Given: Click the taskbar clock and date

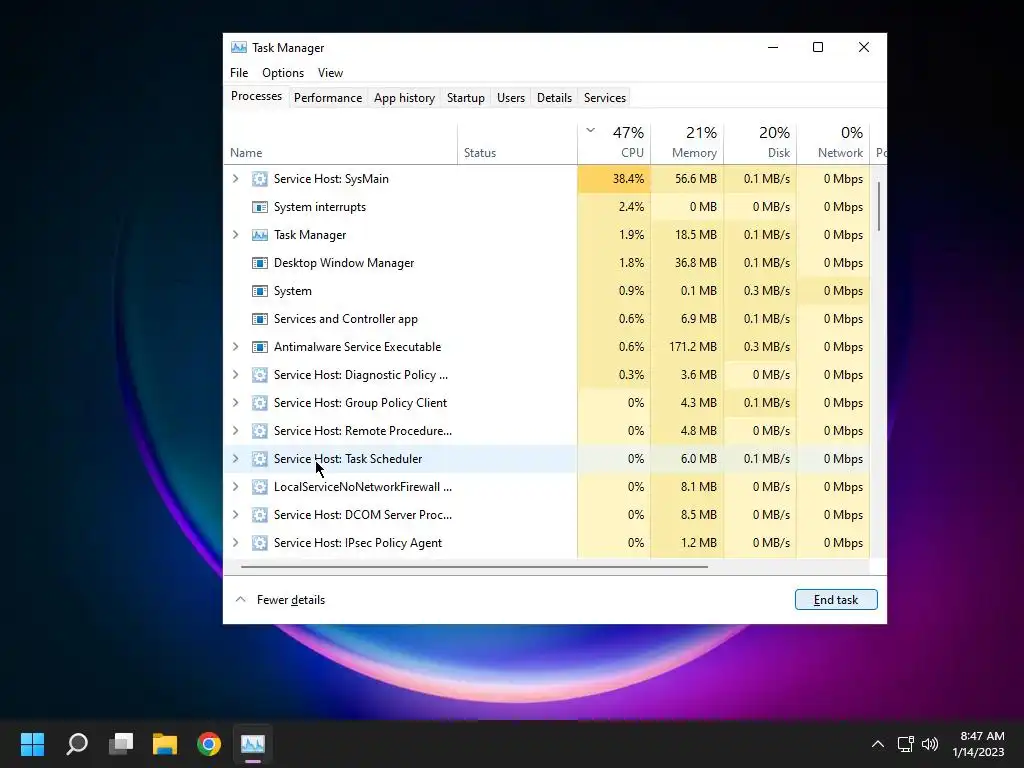Looking at the screenshot, I should pyautogui.click(x=978, y=744).
